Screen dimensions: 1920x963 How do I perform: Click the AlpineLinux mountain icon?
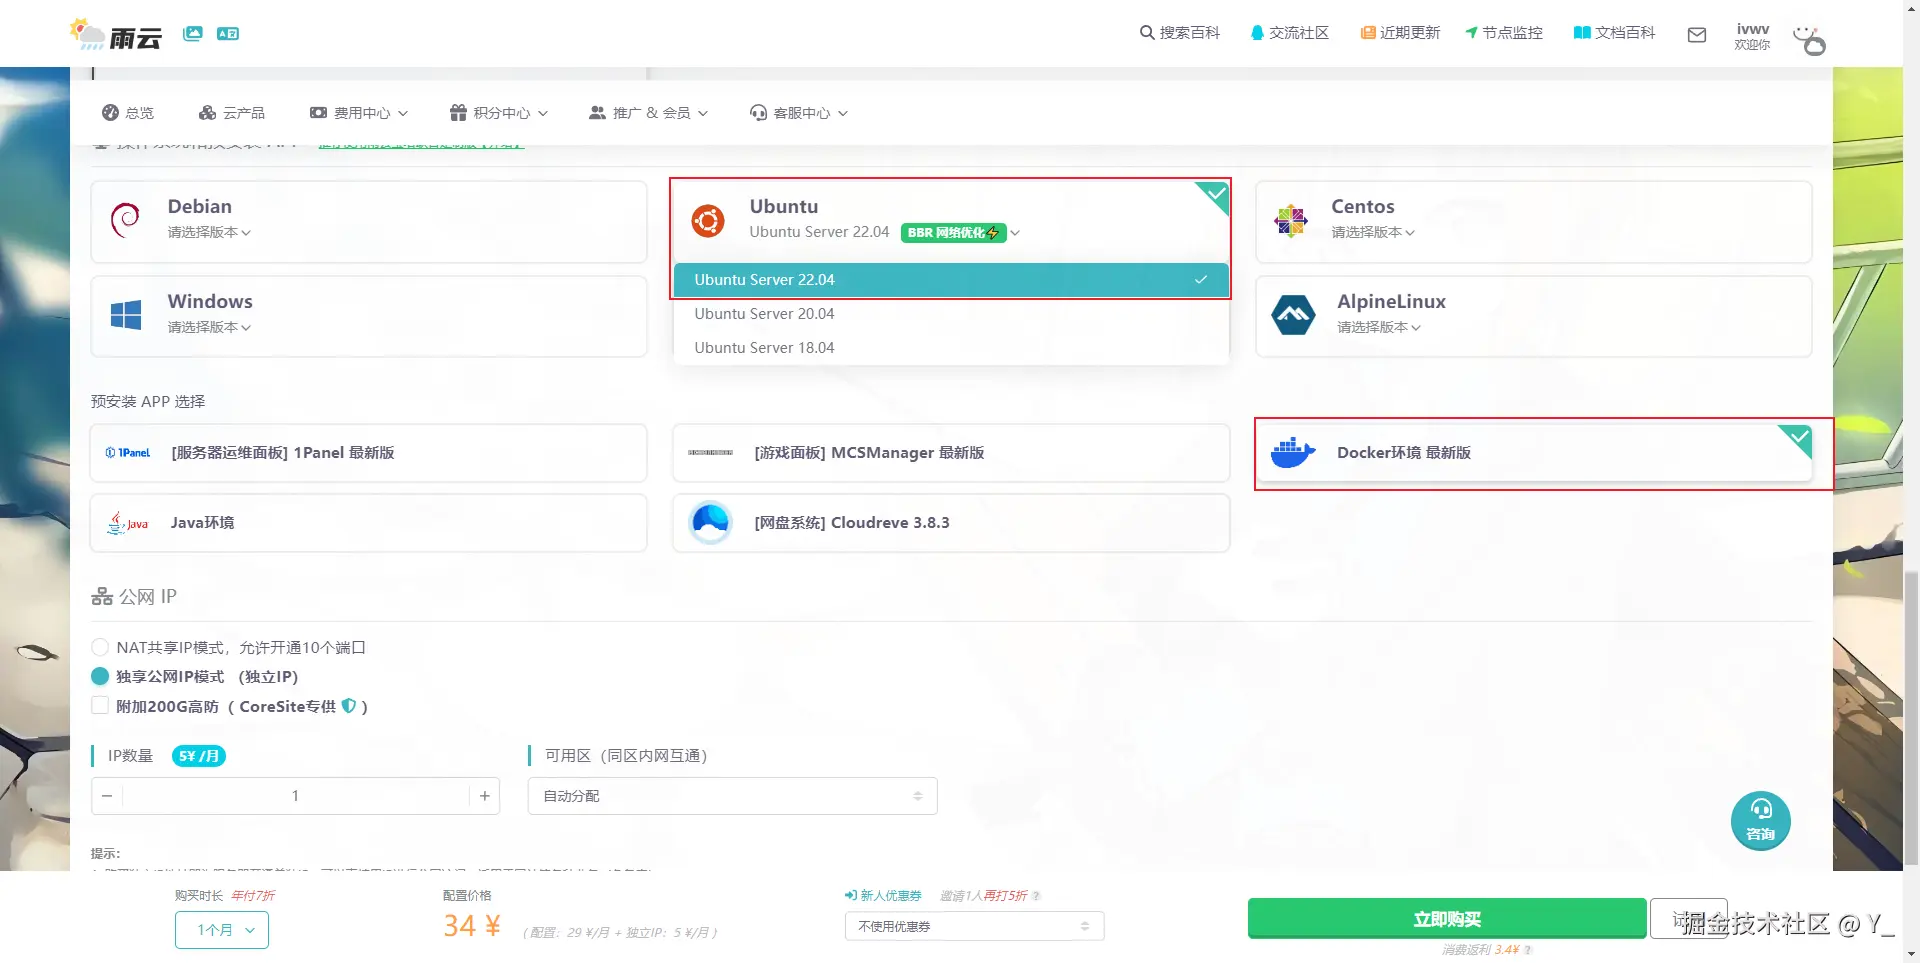pos(1292,314)
